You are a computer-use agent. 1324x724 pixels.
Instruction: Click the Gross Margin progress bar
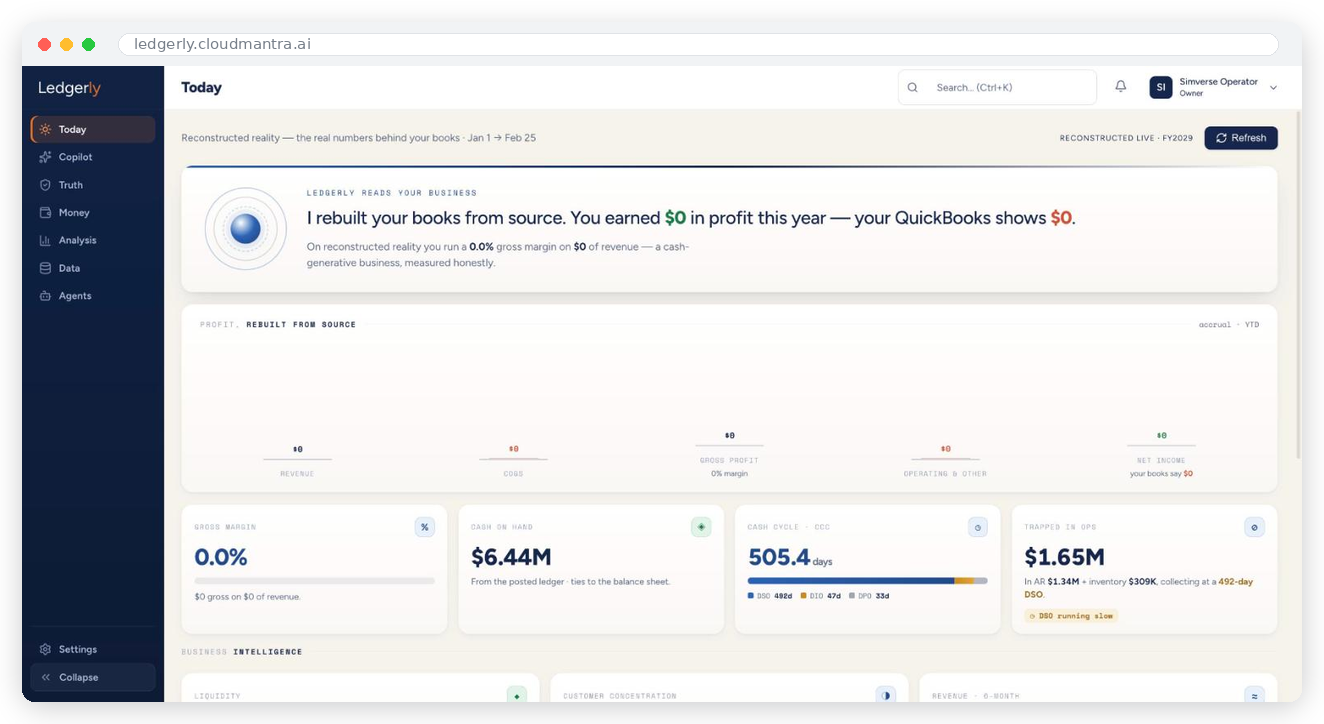coord(314,581)
